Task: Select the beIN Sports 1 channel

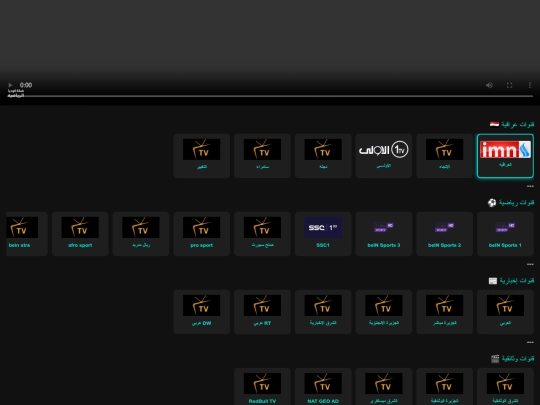Action: (x=505, y=234)
